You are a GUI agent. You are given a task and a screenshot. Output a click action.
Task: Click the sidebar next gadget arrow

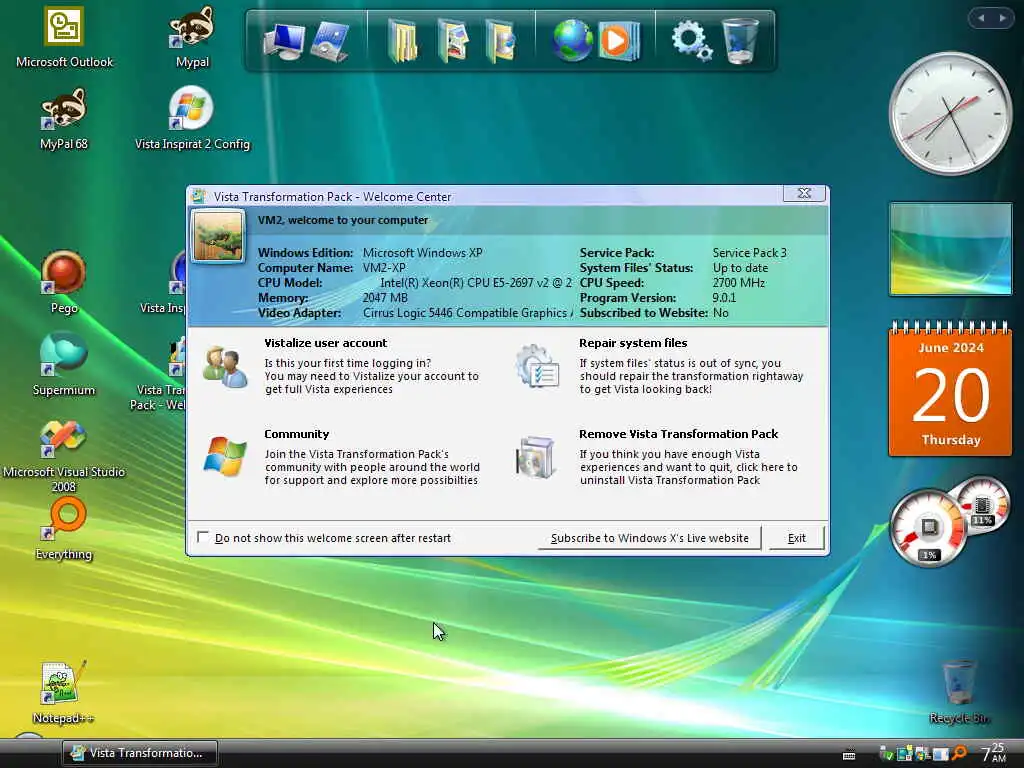(x=1002, y=18)
